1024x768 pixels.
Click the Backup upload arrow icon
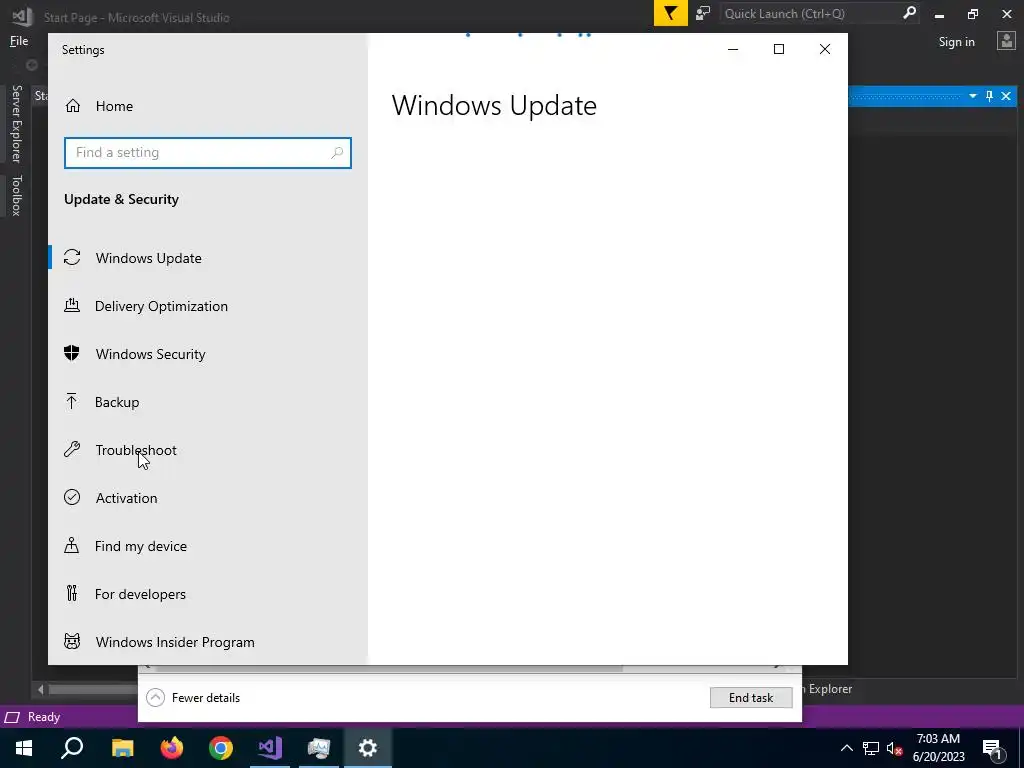[x=72, y=401]
